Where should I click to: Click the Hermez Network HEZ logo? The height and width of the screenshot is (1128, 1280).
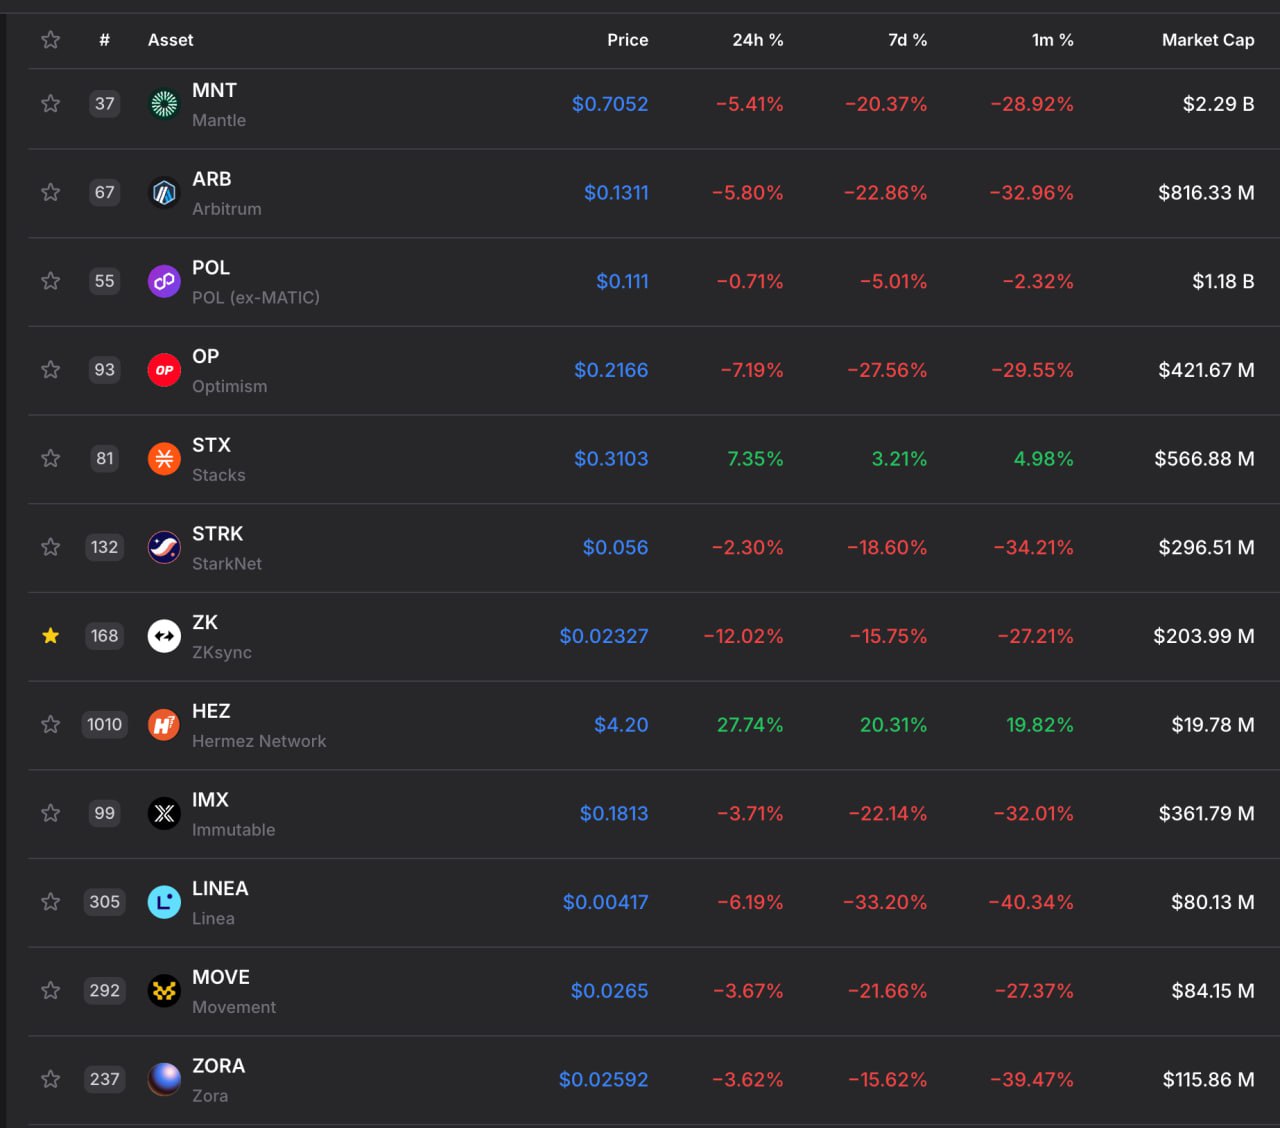tap(164, 725)
